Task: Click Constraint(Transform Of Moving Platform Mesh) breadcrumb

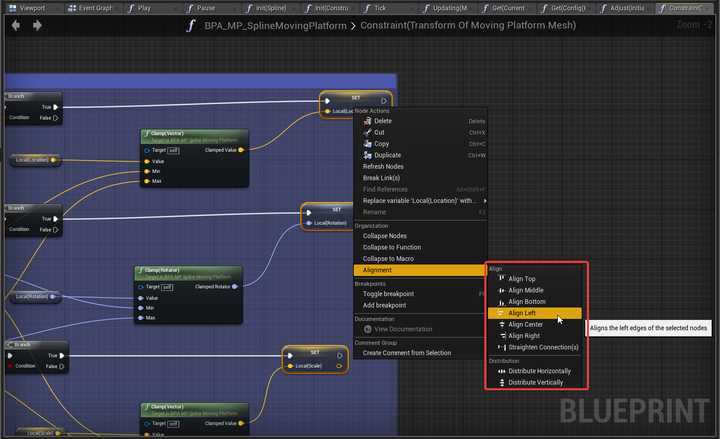Action: click(x=468, y=26)
